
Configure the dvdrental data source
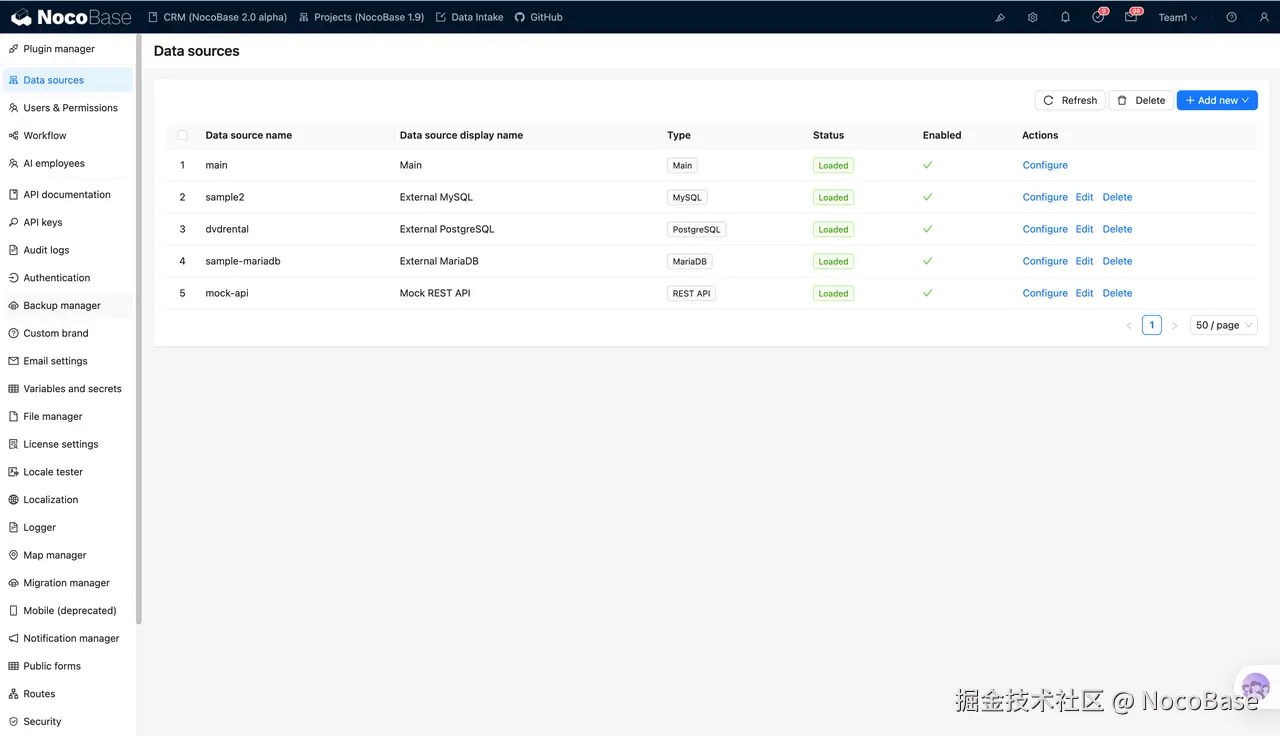tap(1045, 229)
